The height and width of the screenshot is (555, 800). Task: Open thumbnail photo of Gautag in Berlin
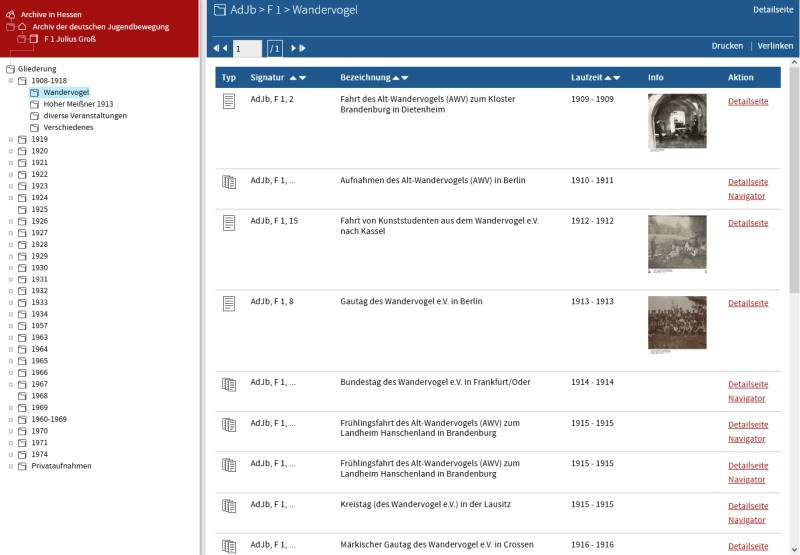point(677,324)
